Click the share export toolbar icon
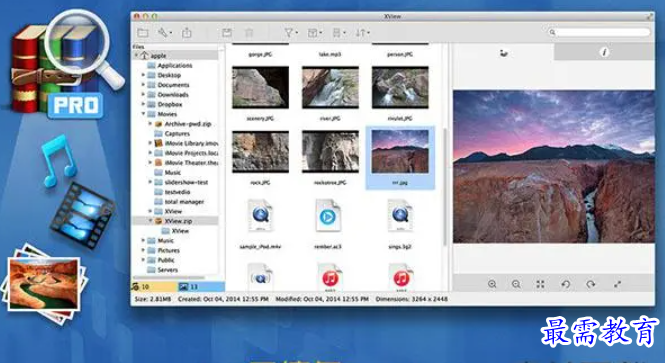The width and height of the screenshot is (665, 363). tap(187, 33)
